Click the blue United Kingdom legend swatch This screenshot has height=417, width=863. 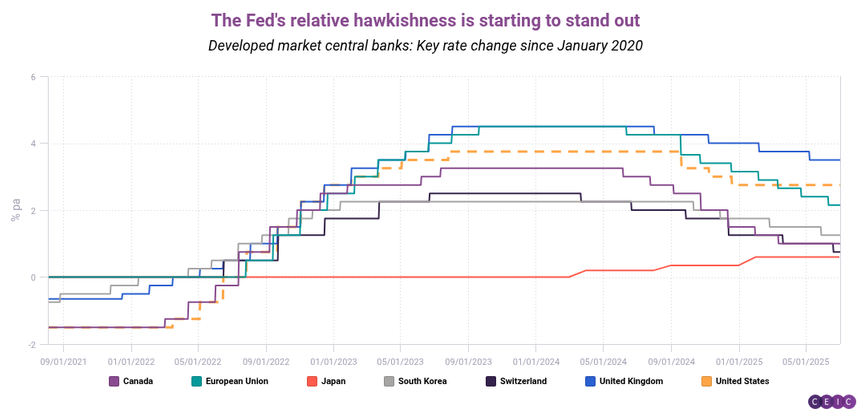(x=590, y=381)
